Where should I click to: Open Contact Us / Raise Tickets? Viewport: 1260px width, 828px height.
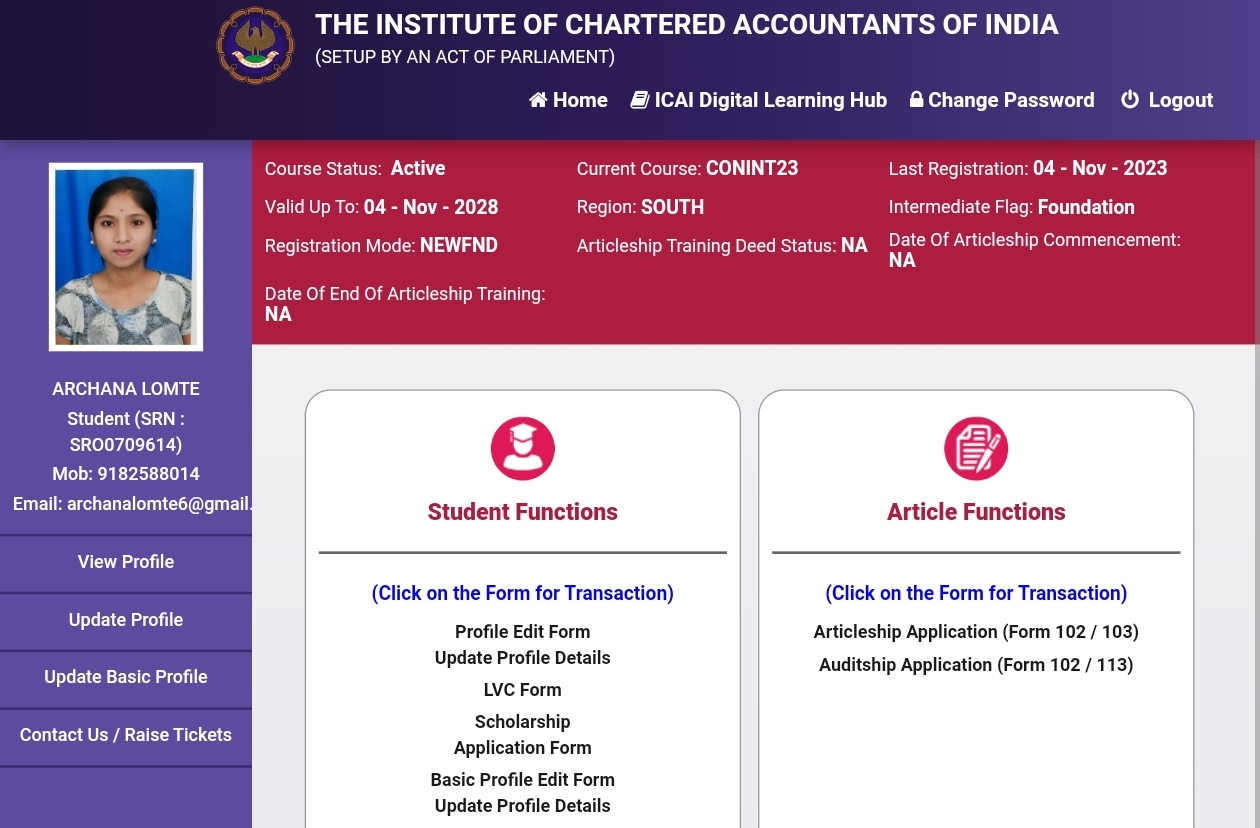(126, 735)
